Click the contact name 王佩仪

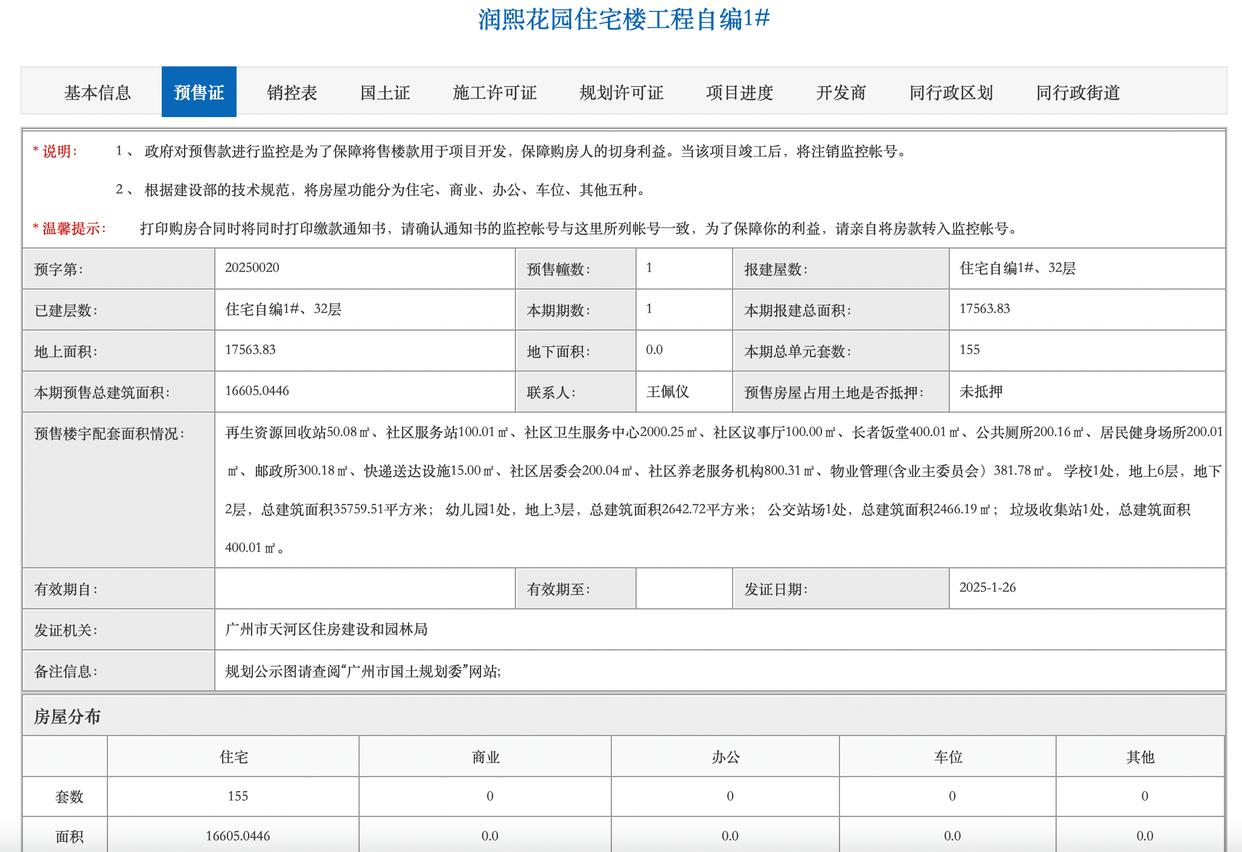(x=668, y=392)
